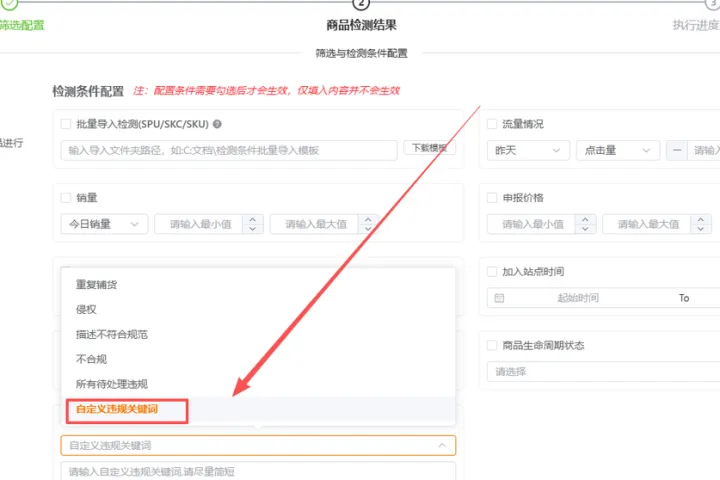Tick the 商品生命周期状态 checkbox
The width and height of the screenshot is (720, 480).
[492, 345]
